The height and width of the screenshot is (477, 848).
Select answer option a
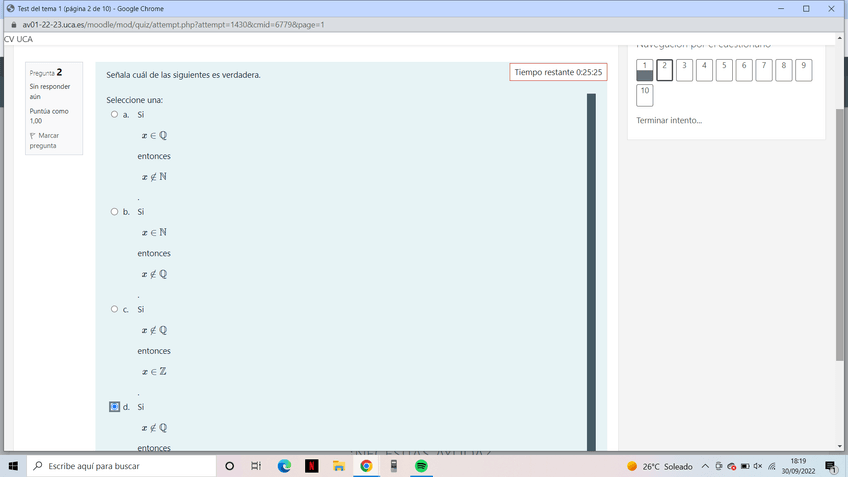[x=114, y=114]
